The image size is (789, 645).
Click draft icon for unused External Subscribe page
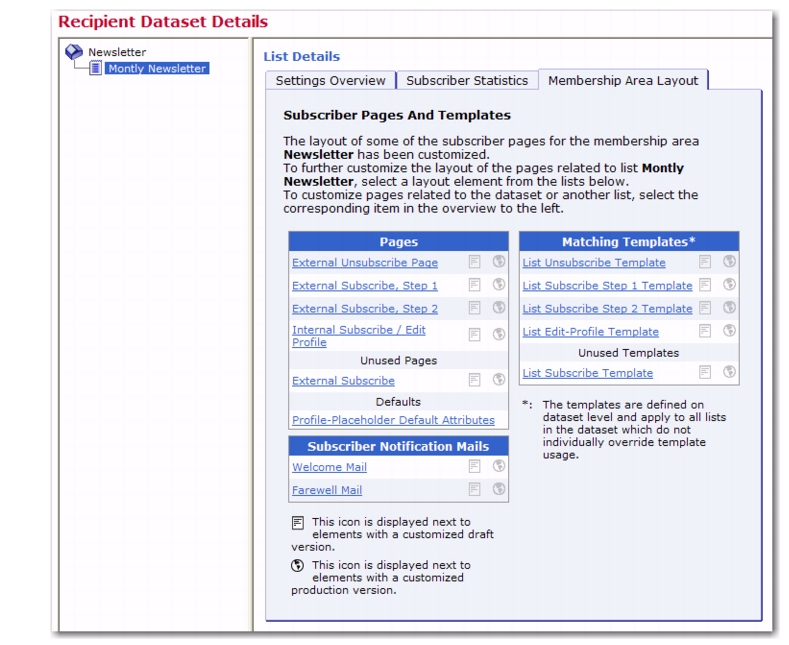point(475,380)
